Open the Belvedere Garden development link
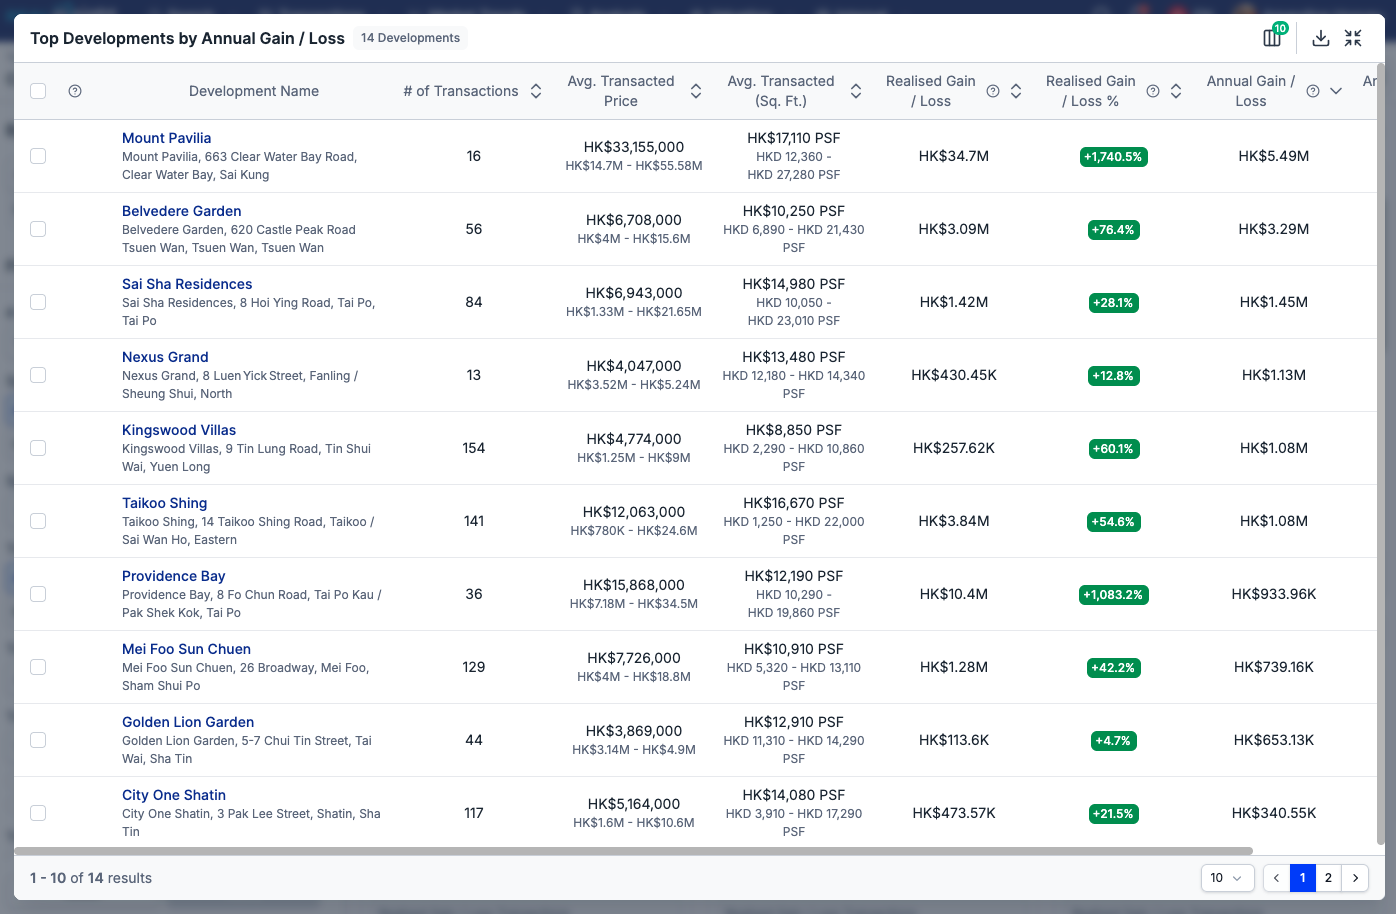This screenshot has height=914, width=1396. (x=181, y=211)
